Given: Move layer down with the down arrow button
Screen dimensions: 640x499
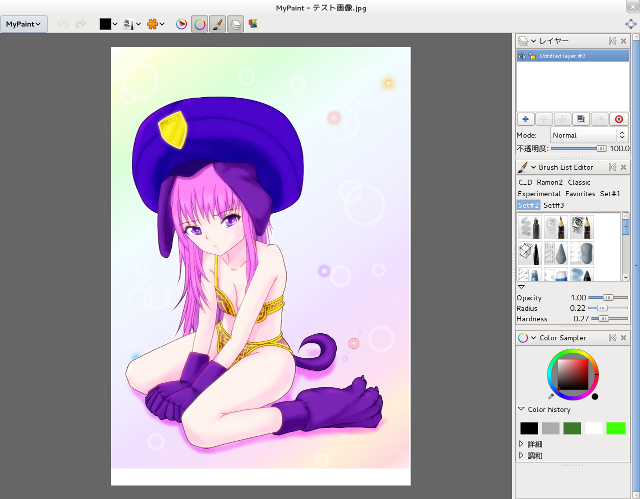Looking at the screenshot, I should pos(562,119).
